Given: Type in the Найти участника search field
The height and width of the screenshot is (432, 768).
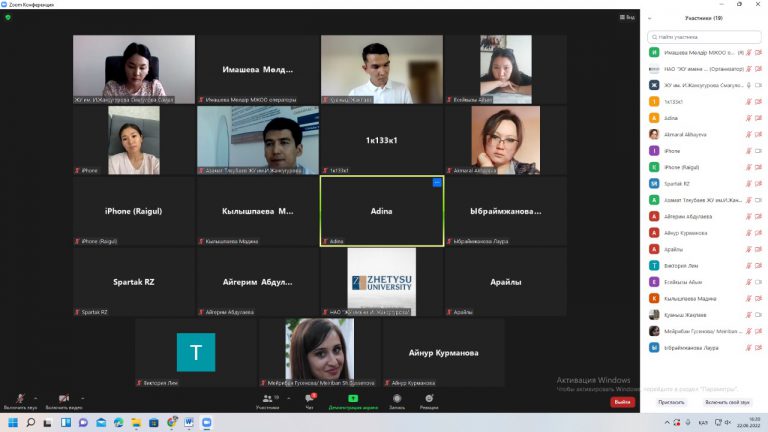Looking at the screenshot, I should pos(706,35).
